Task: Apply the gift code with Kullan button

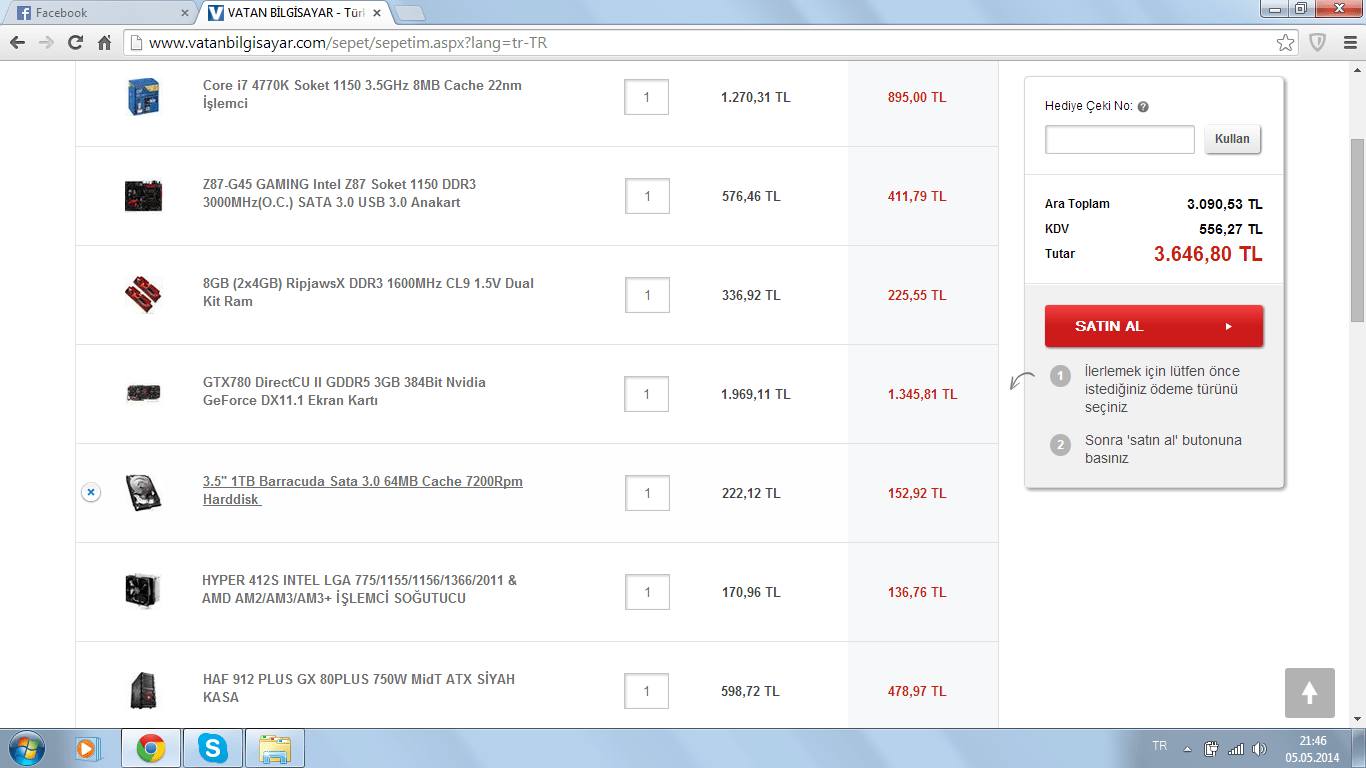Action: point(1232,139)
